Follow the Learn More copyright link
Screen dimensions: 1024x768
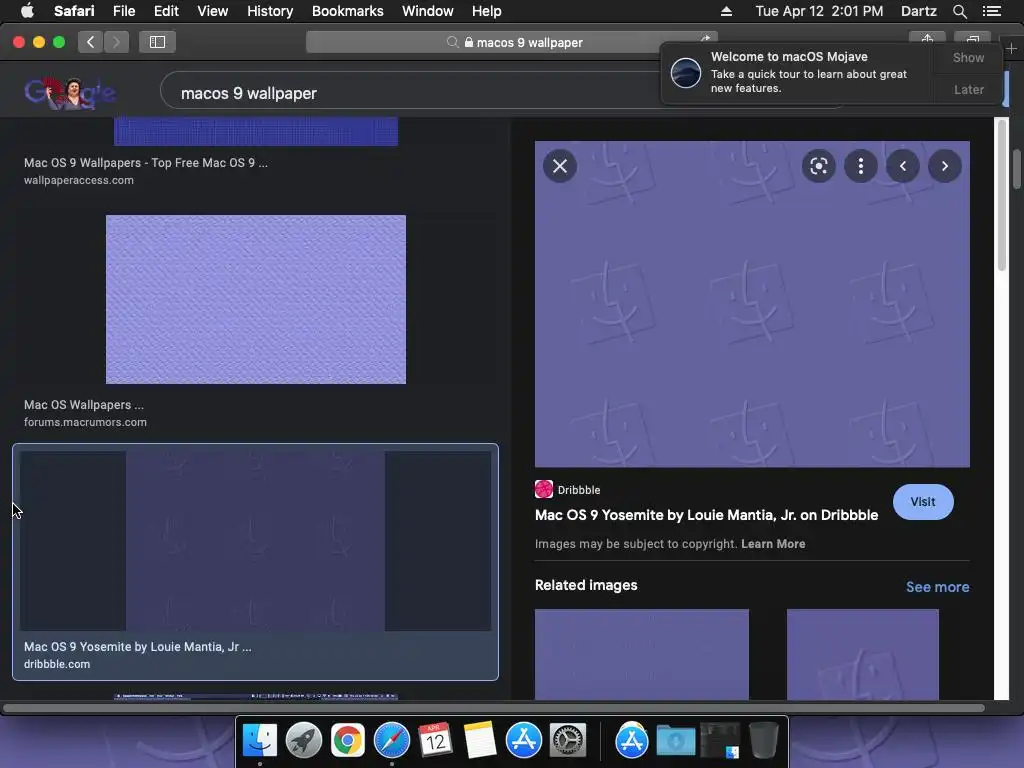tap(773, 543)
